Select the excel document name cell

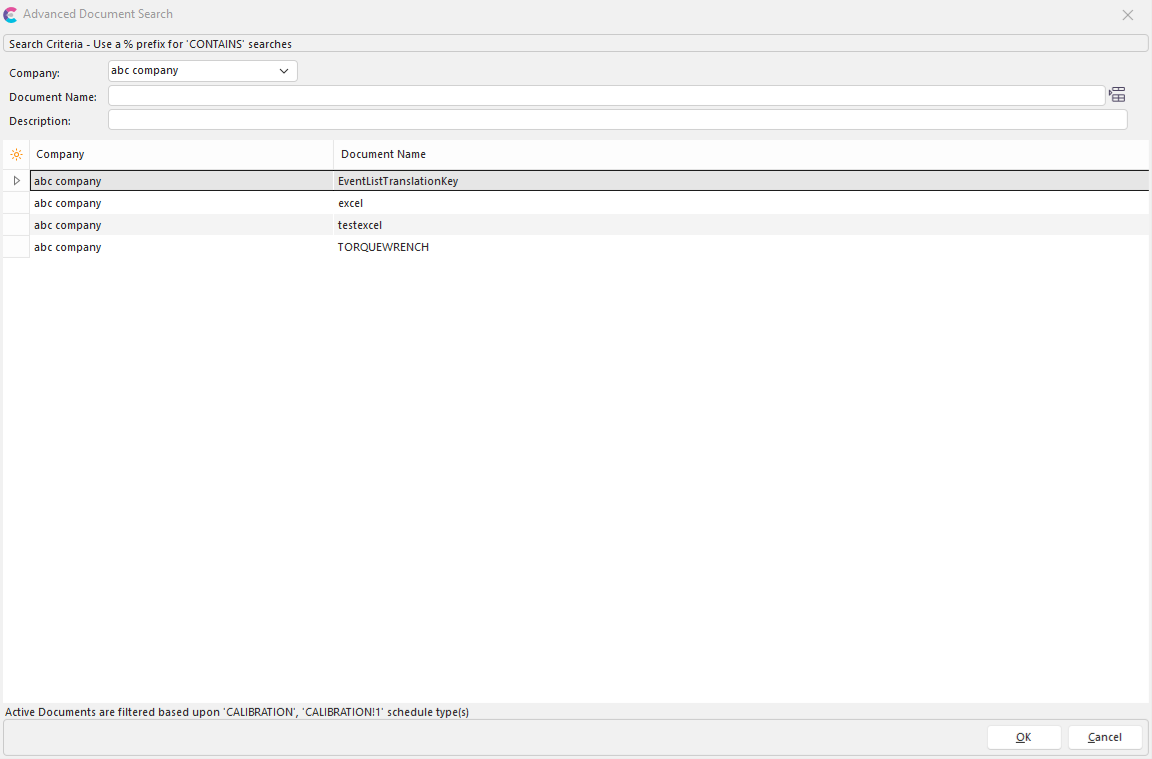point(351,203)
